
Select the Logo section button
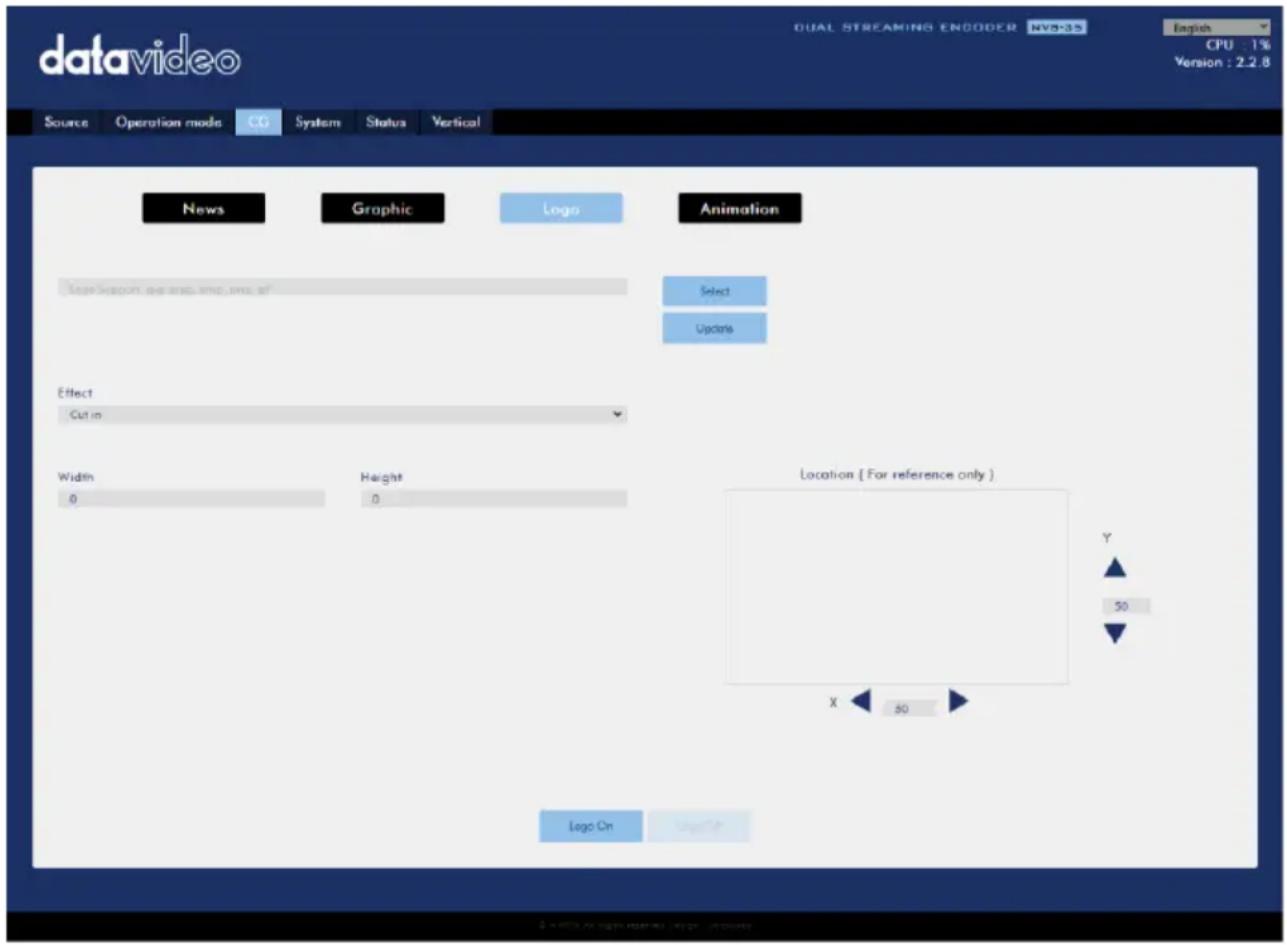pos(561,208)
